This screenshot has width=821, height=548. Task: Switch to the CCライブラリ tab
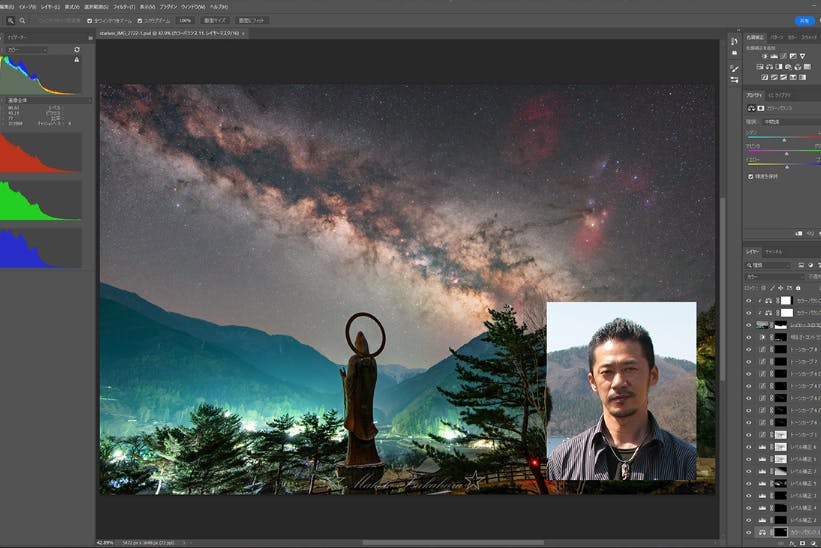point(779,95)
